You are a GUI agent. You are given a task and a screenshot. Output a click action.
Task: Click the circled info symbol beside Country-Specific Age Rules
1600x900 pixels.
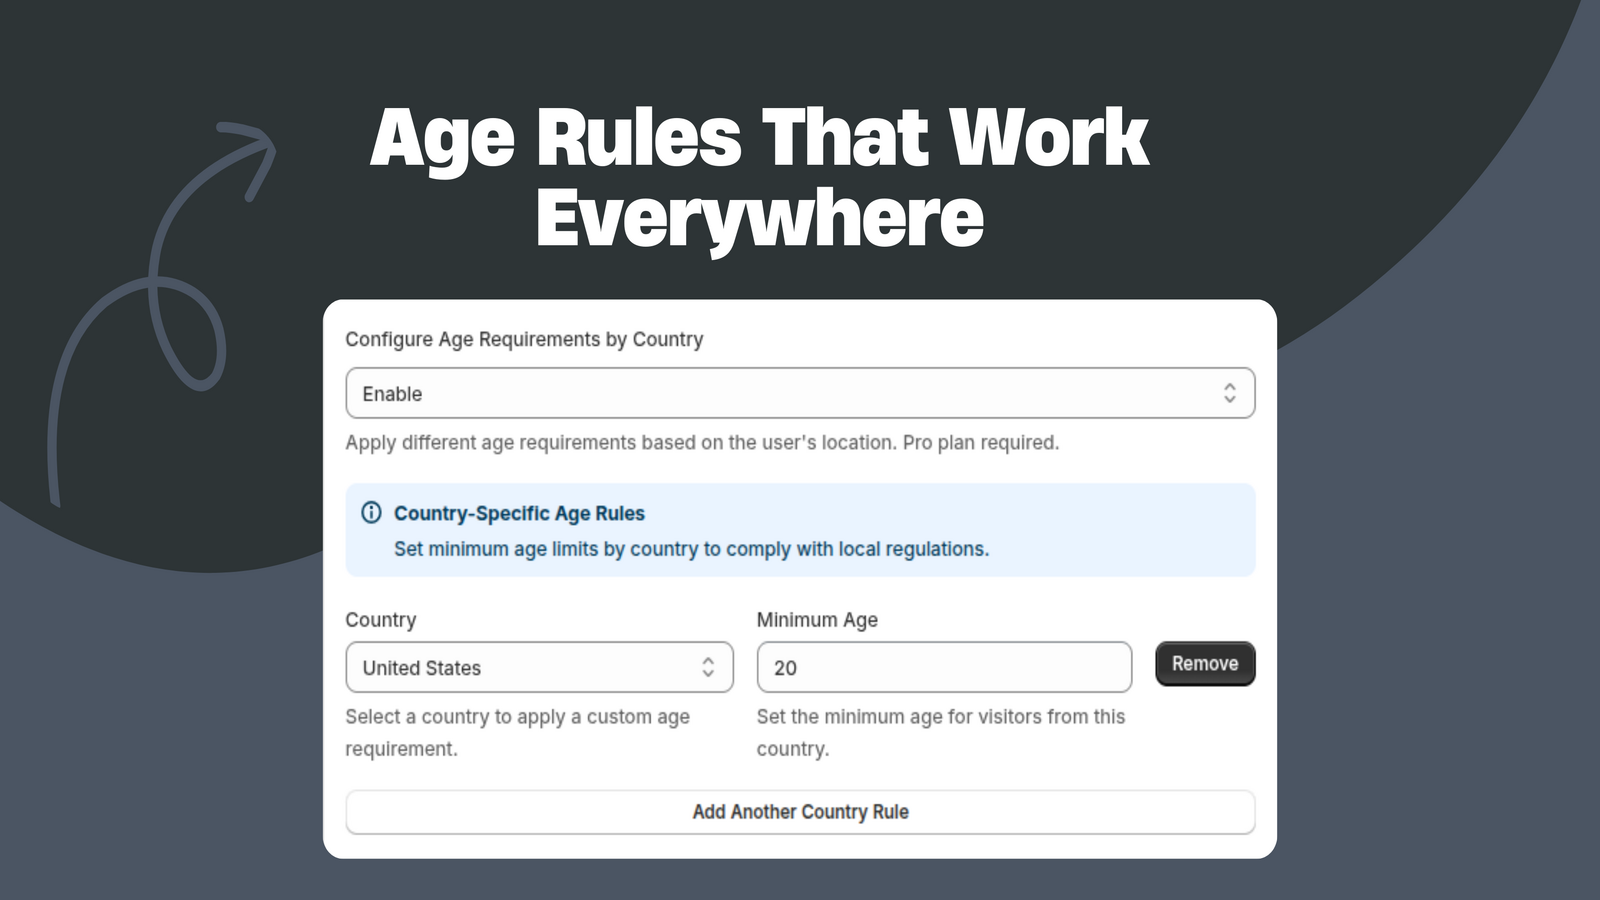coord(371,513)
